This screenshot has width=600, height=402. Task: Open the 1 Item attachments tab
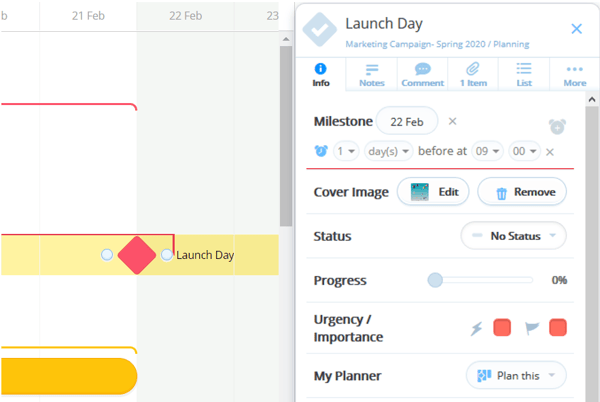473,75
